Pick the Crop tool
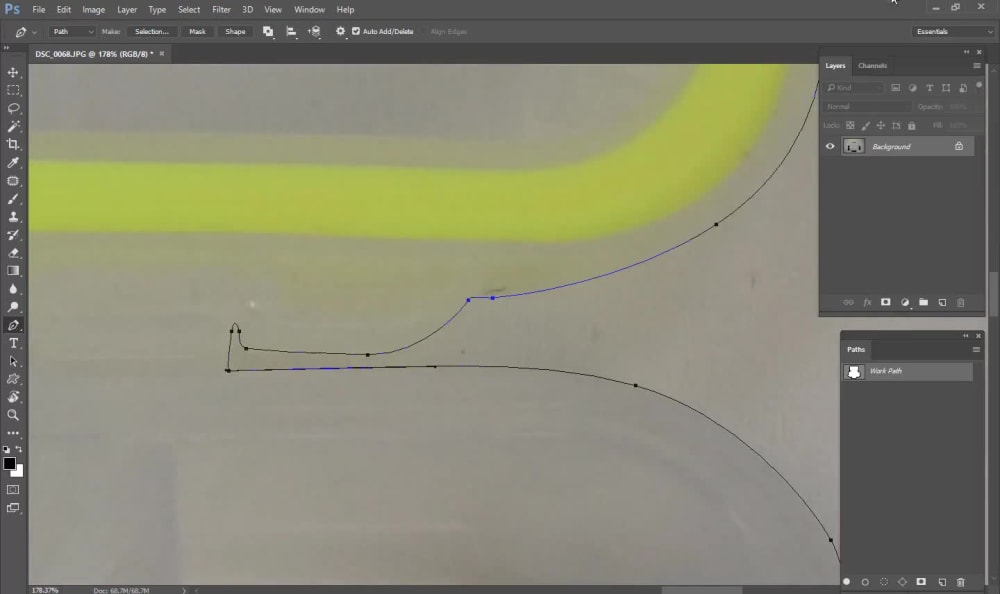Image resolution: width=1000 pixels, height=594 pixels. (x=14, y=144)
